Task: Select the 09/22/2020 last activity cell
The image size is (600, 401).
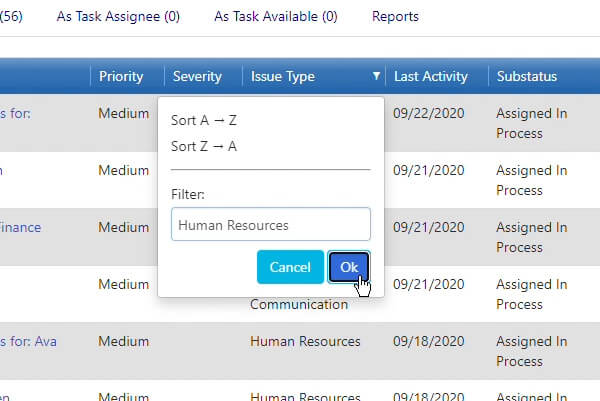Action: pos(429,113)
